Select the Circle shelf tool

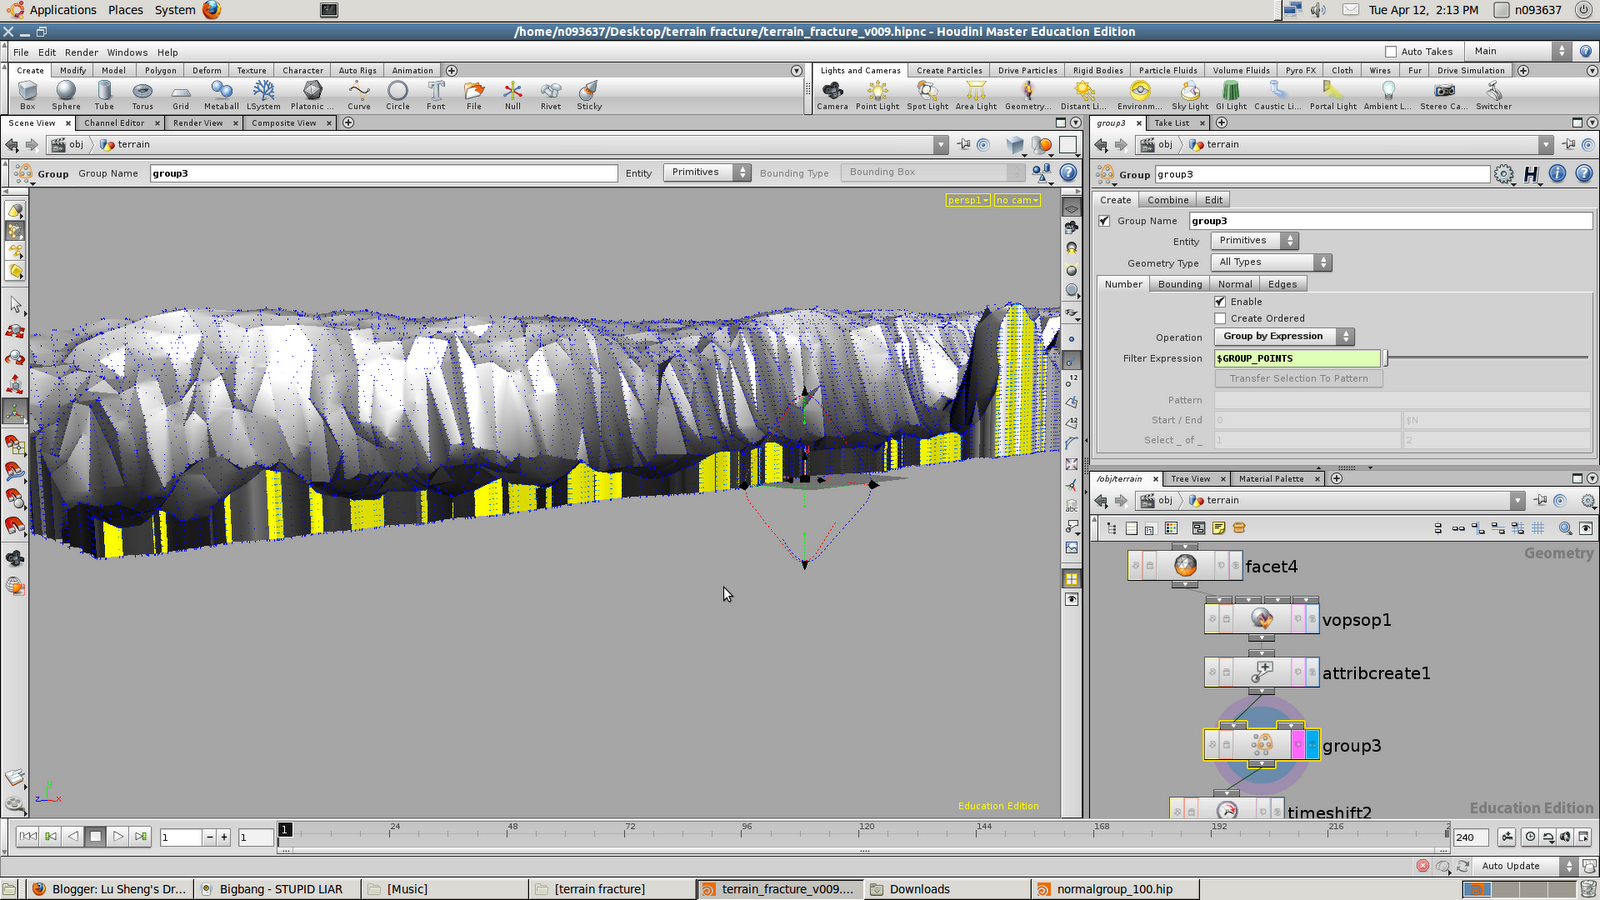pyautogui.click(x=398, y=95)
